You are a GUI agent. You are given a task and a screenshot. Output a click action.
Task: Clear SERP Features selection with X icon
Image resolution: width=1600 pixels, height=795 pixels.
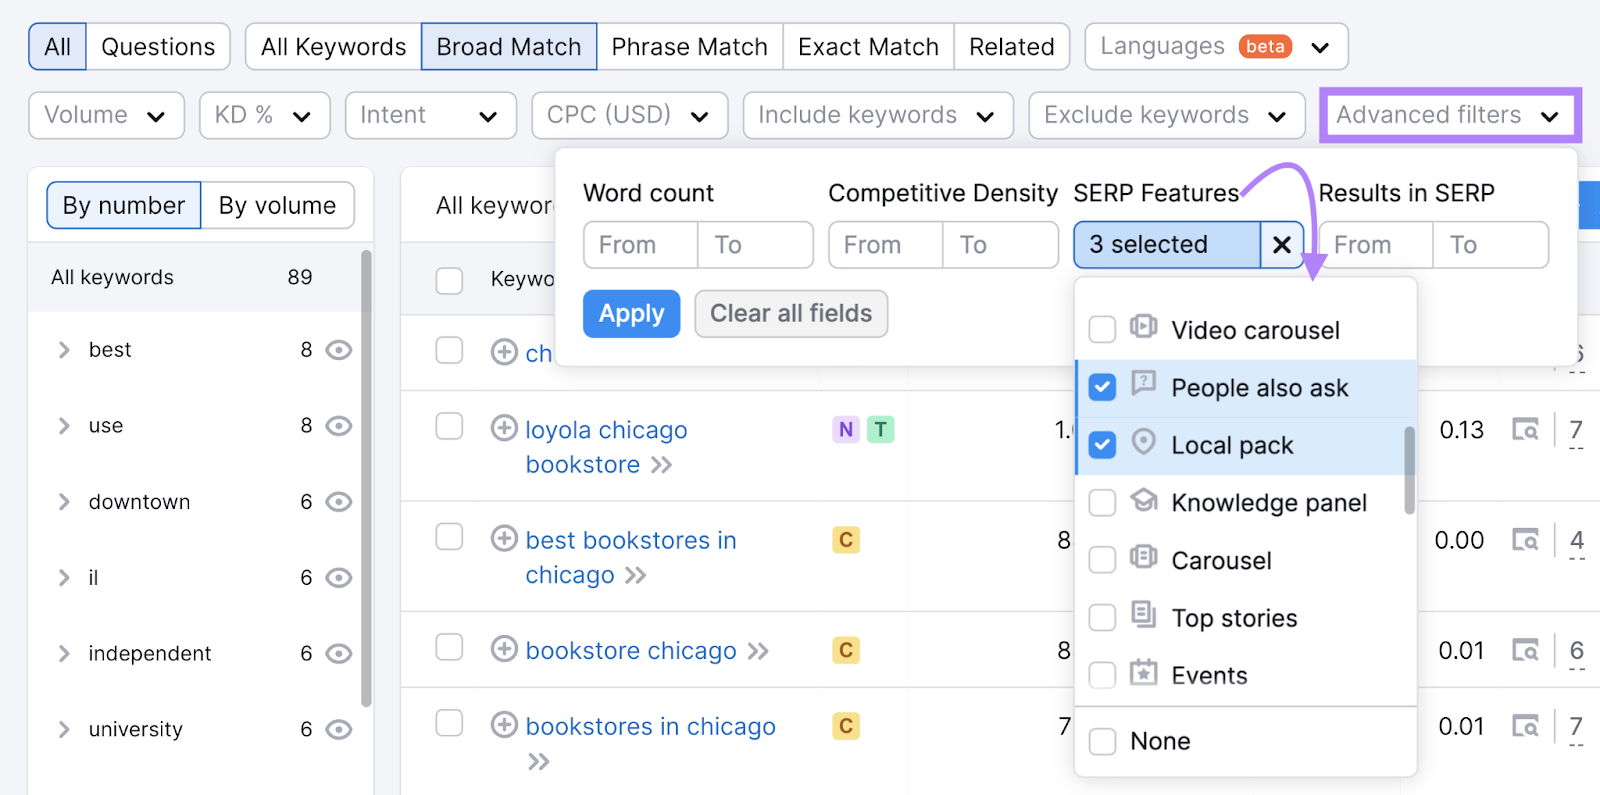pyautogui.click(x=1282, y=245)
